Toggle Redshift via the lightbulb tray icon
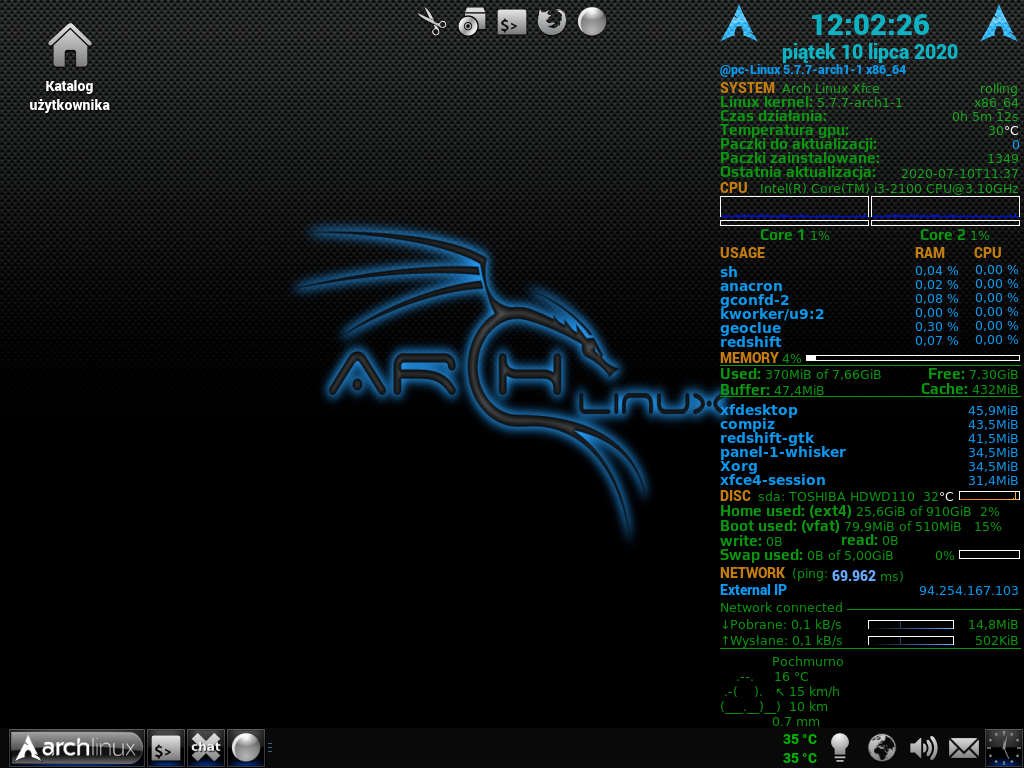The width and height of the screenshot is (1024, 768). coord(840,748)
